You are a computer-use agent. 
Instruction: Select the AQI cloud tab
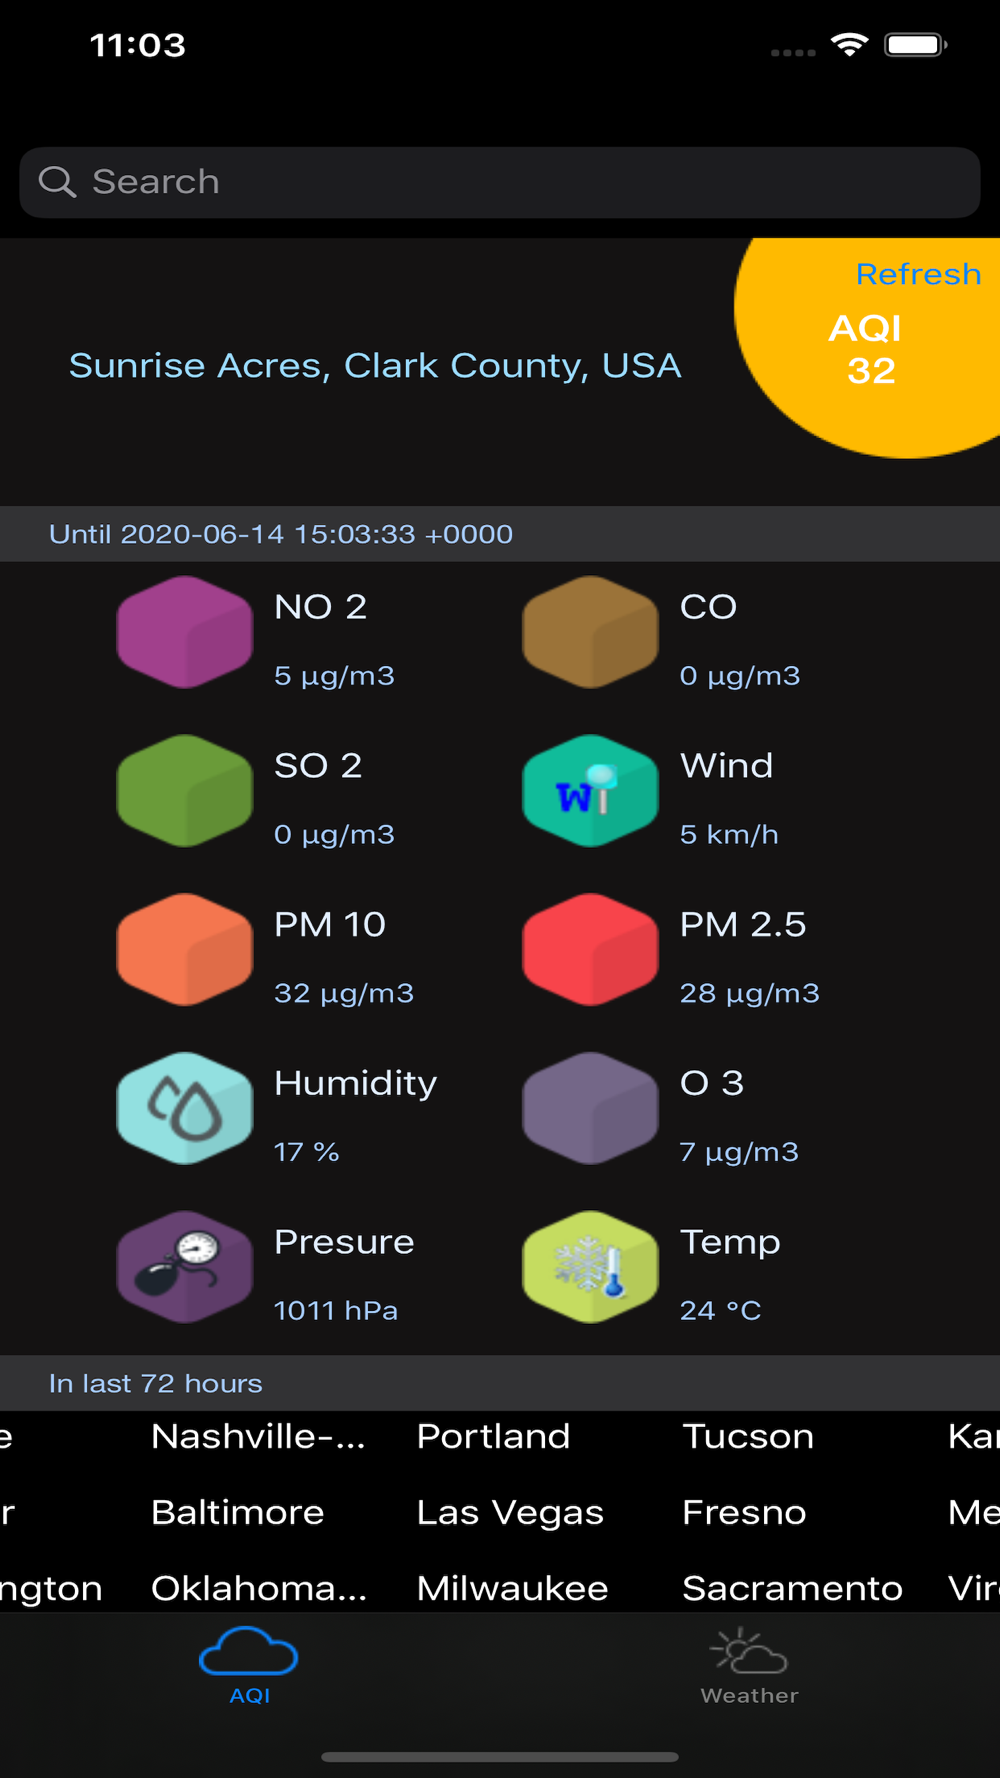tap(249, 1667)
